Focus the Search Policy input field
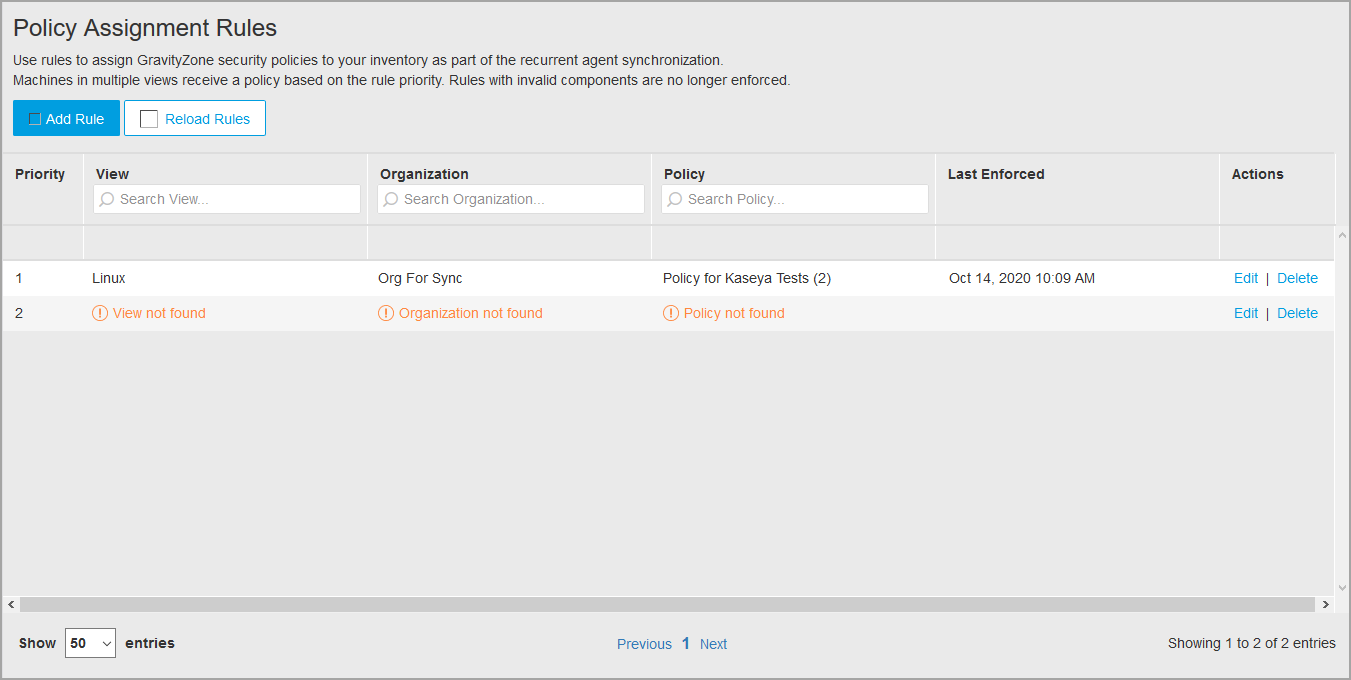Image resolution: width=1351 pixels, height=680 pixels. 804,199
